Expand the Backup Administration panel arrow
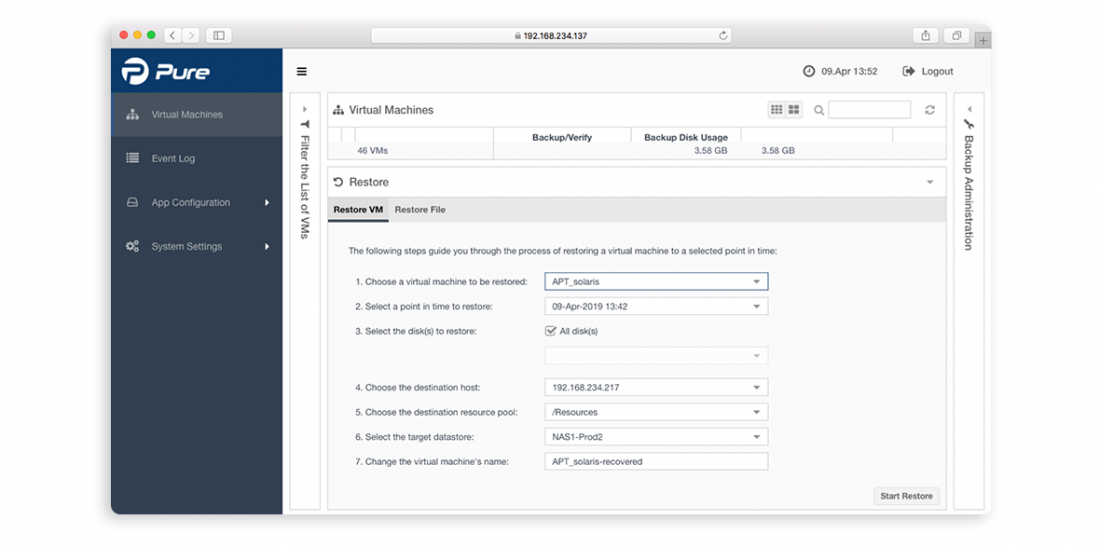 [x=969, y=109]
